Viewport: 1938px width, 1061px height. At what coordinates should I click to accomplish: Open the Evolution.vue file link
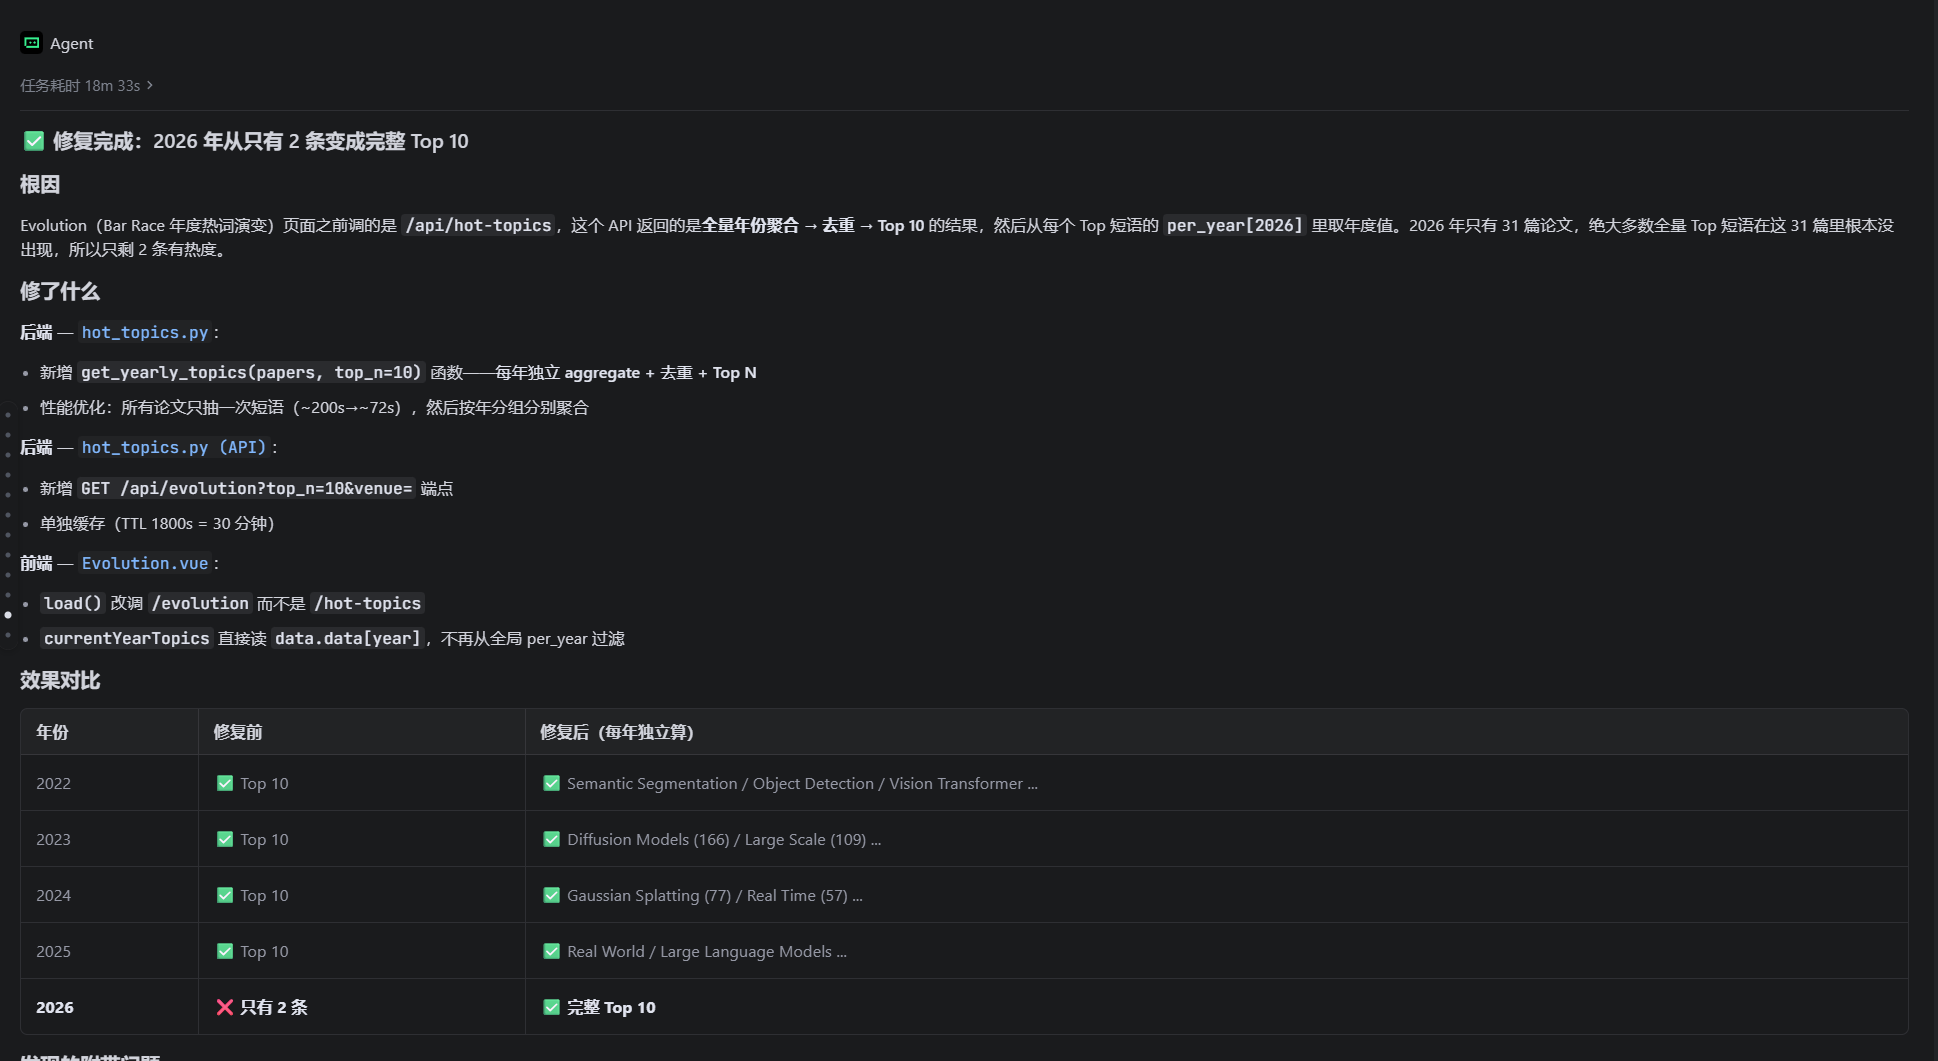coord(145,563)
